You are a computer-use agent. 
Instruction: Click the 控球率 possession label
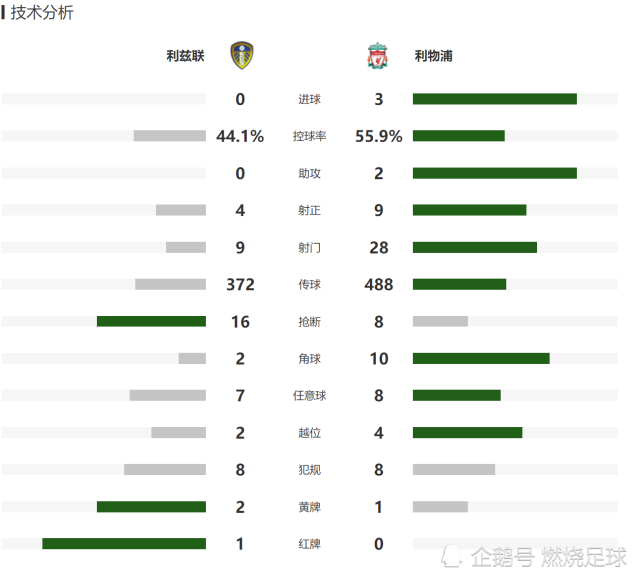(x=309, y=136)
